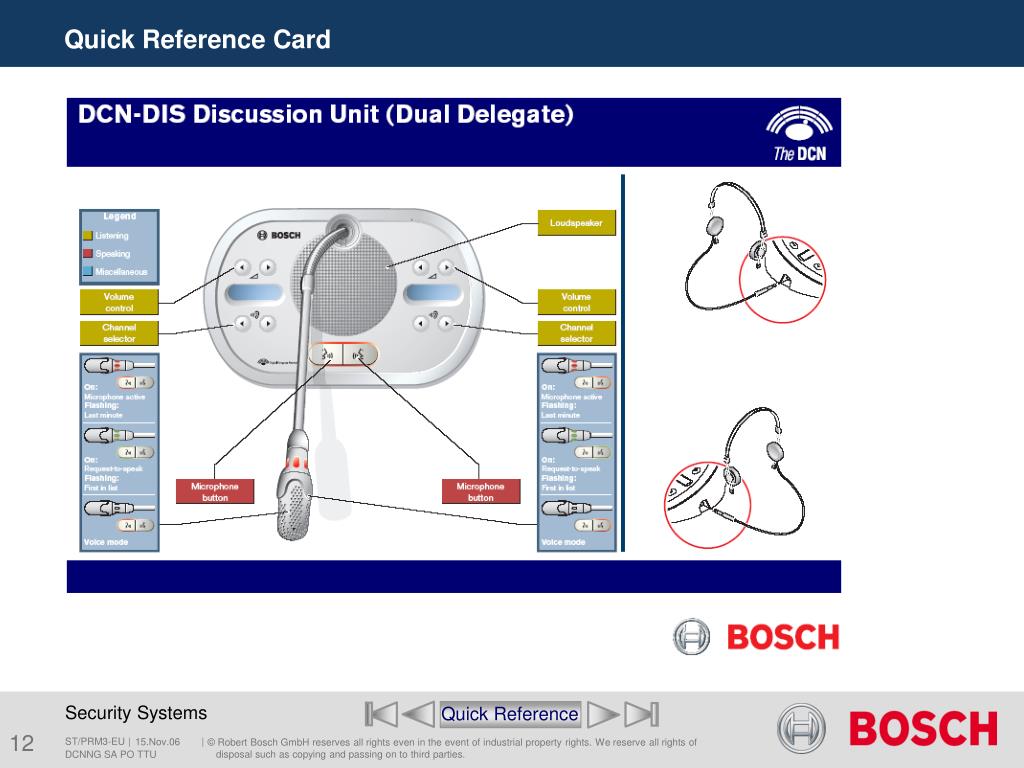
Task: Click the right display on discussion unit
Action: 434,293
